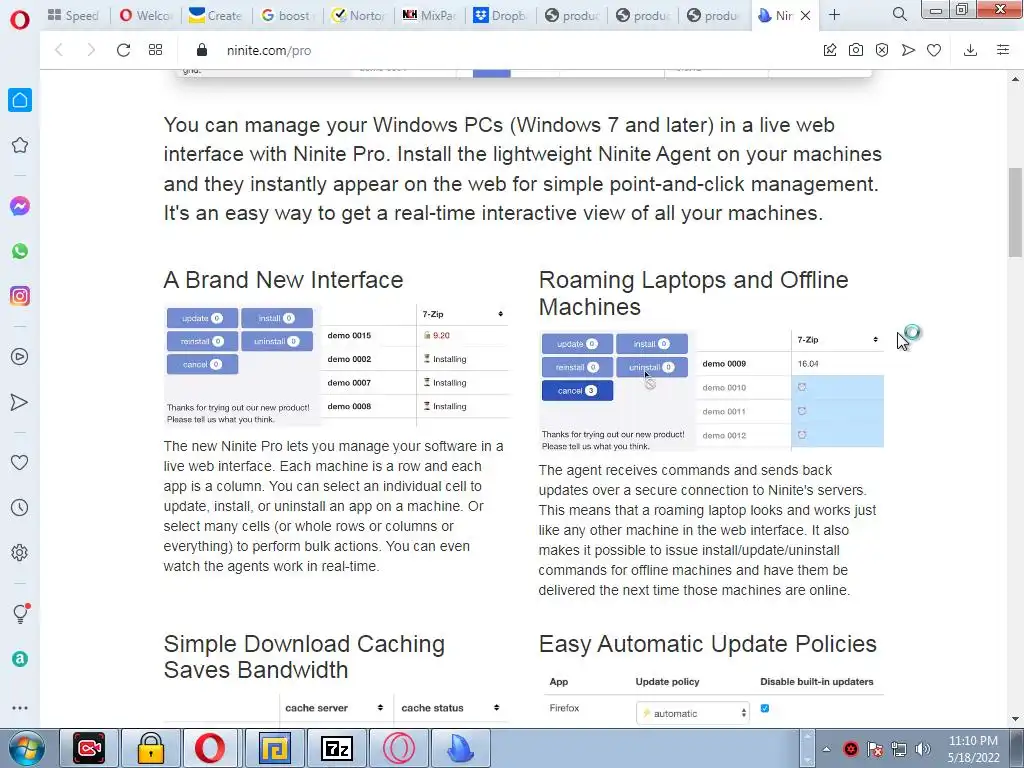Click the Snapshot camera icon
The height and width of the screenshot is (768, 1024).
(856, 50)
